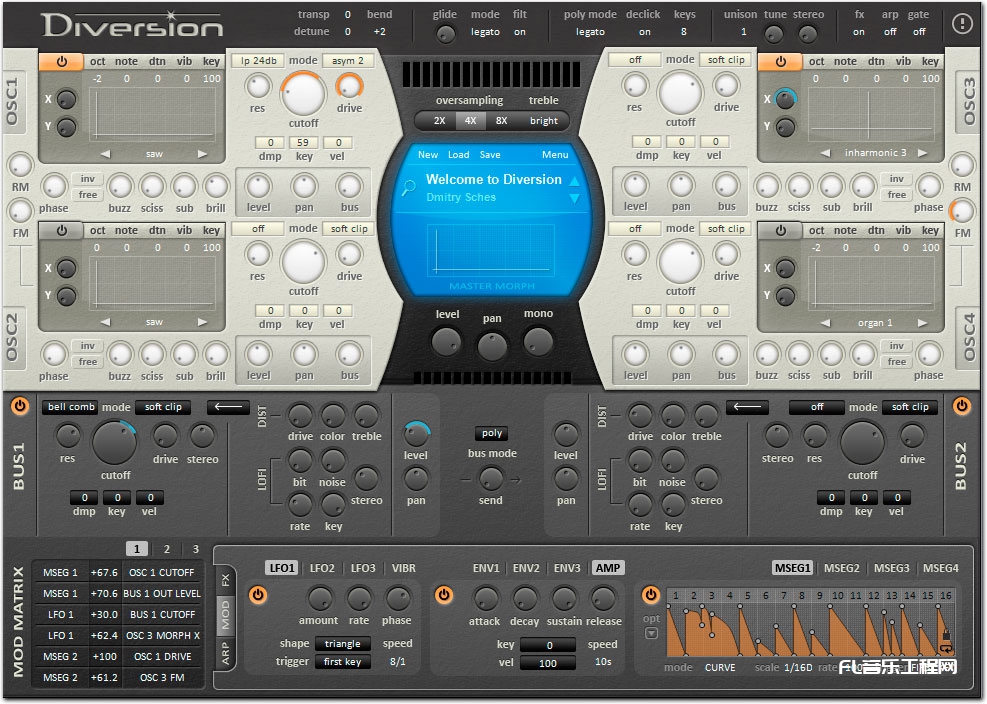Click the BUS1 left arrow routing icon
The height and width of the screenshot is (704, 987).
pos(228,407)
